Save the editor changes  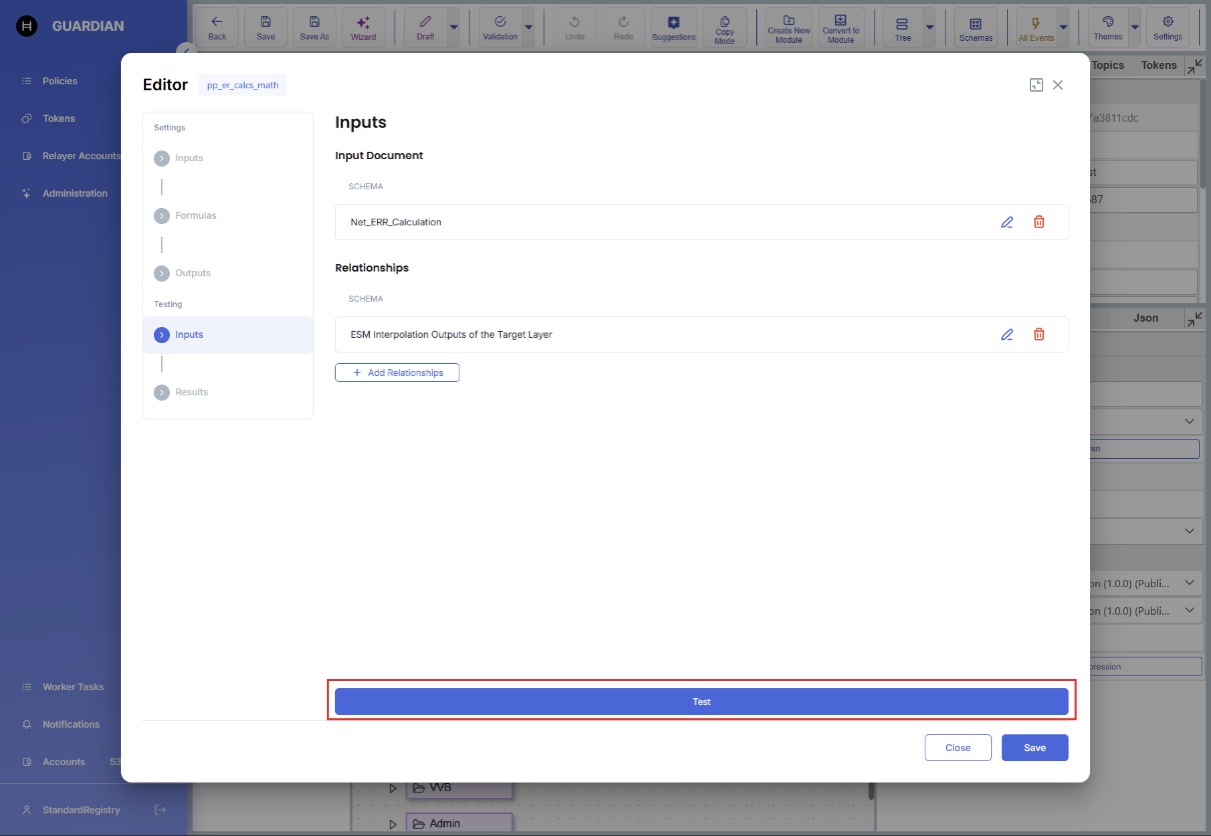(x=1034, y=748)
